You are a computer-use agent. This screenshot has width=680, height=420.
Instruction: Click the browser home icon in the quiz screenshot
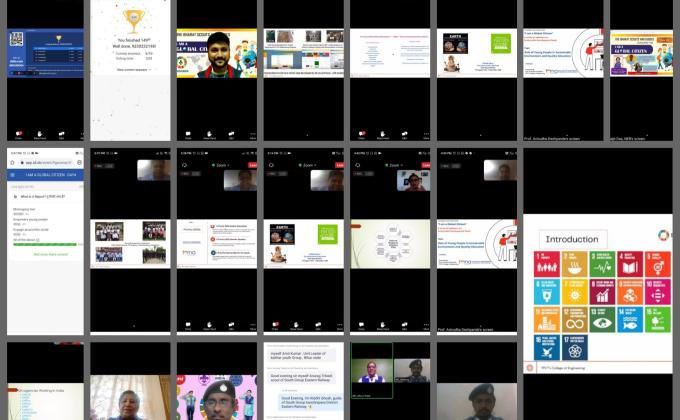(x=12, y=162)
